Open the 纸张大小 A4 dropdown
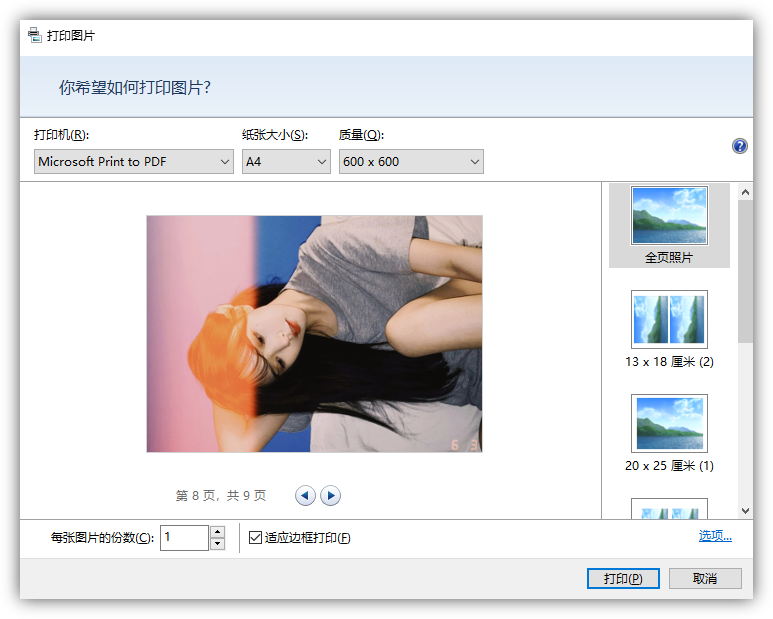Viewport: 773px width, 619px height. point(286,161)
